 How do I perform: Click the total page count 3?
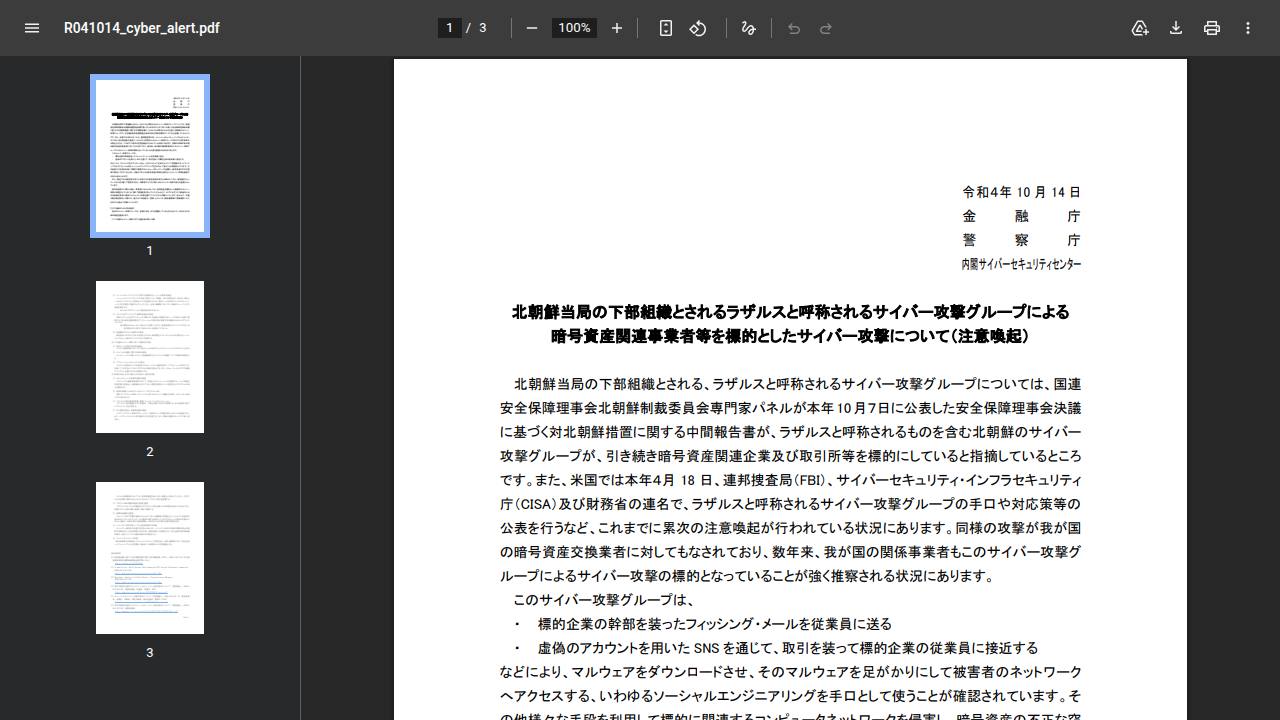point(483,28)
